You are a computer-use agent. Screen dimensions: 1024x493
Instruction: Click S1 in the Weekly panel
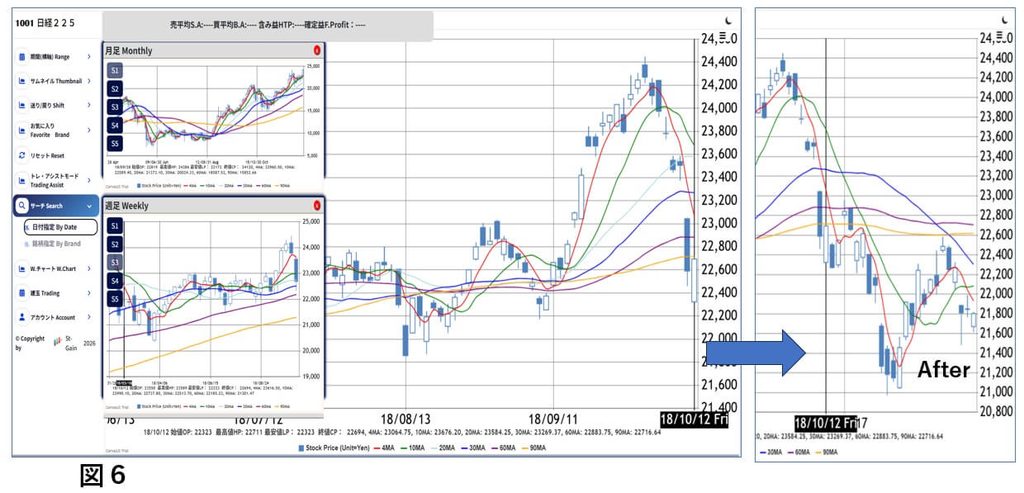[115, 226]
